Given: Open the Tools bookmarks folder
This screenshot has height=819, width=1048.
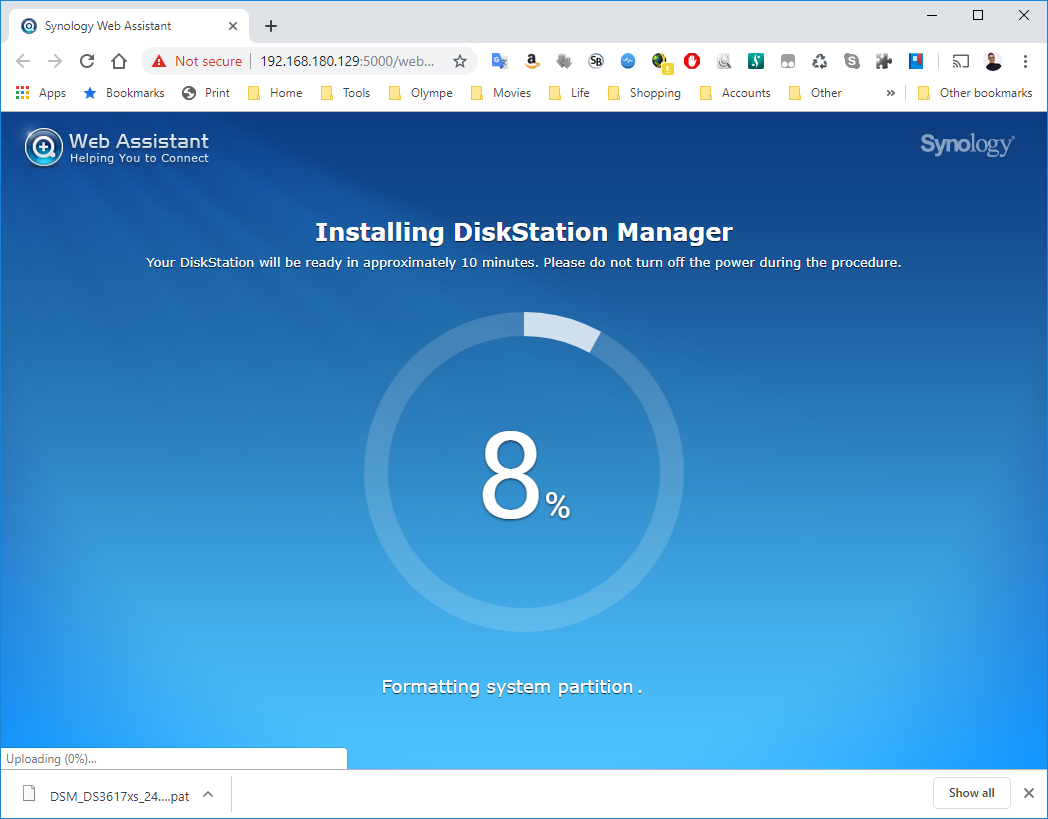Looking at the screenshot, I should [346, 93].
